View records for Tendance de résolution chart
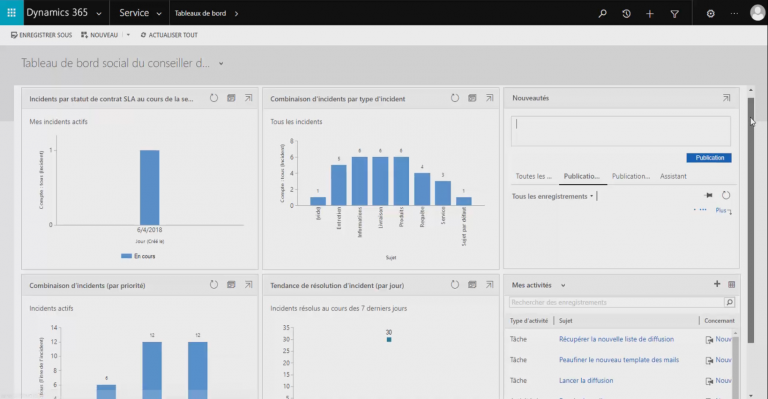768x399 pixels. pos(472,284)
